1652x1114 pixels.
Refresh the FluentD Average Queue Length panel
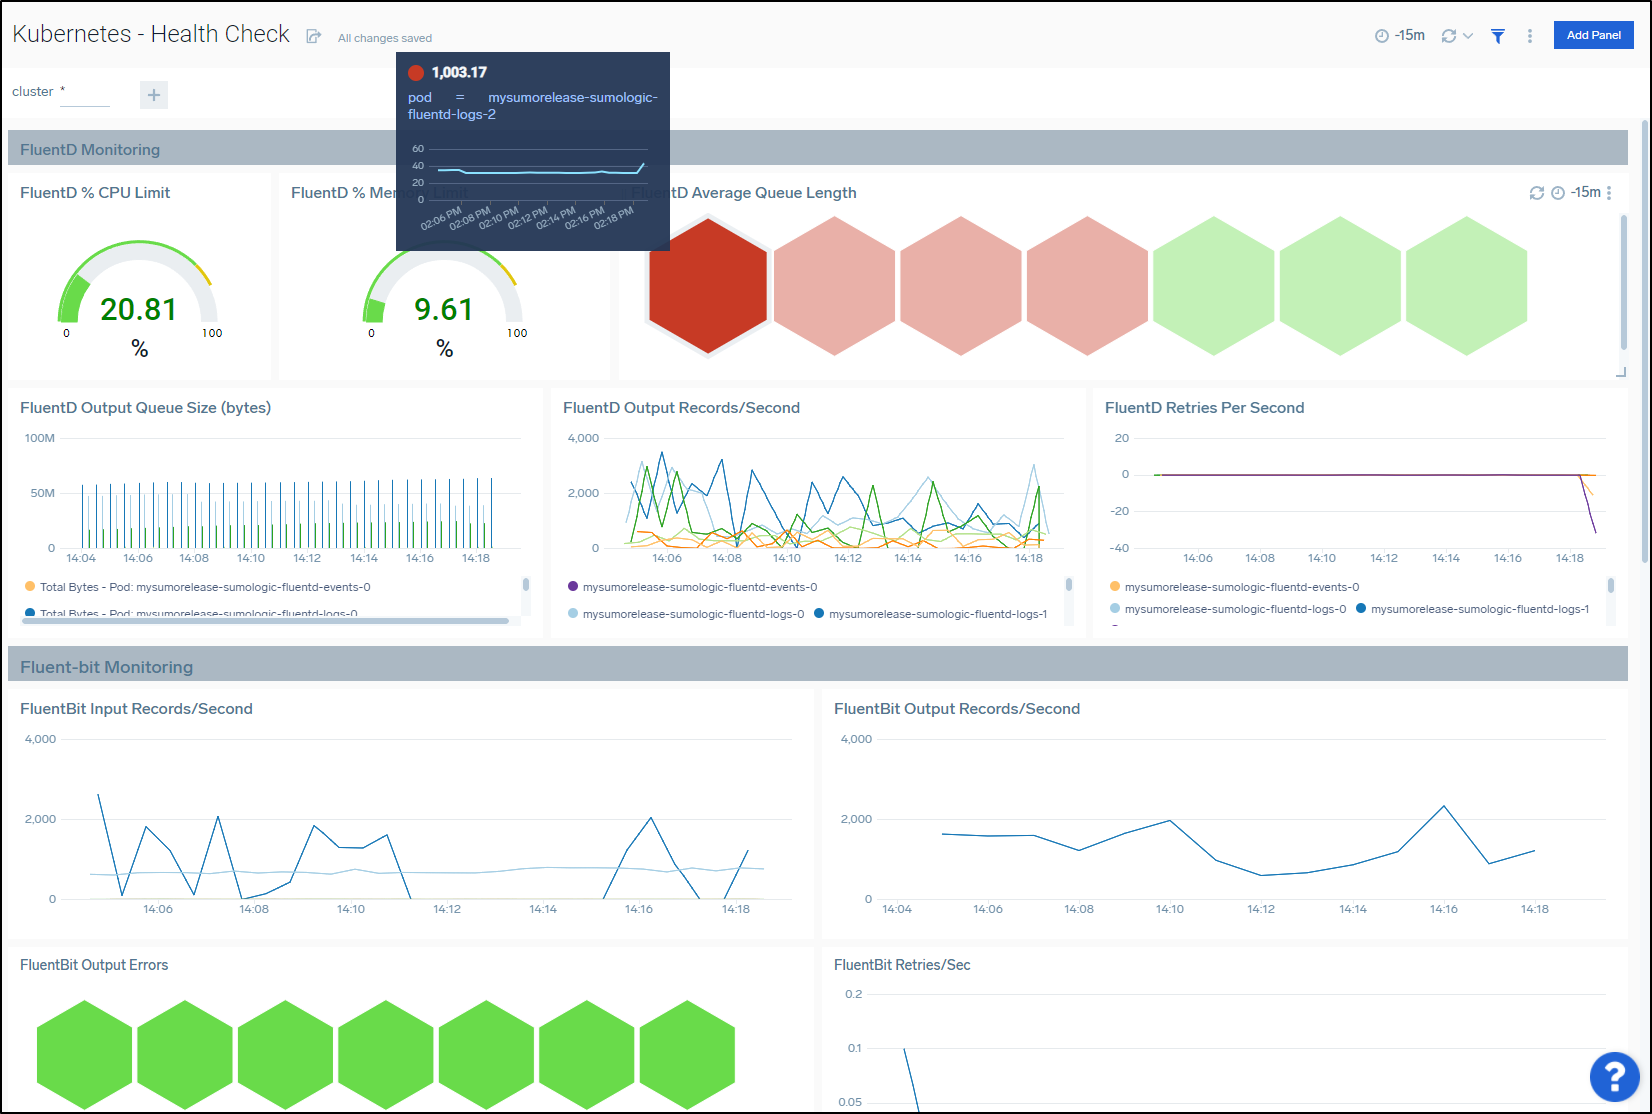(x=1537, y=193)
